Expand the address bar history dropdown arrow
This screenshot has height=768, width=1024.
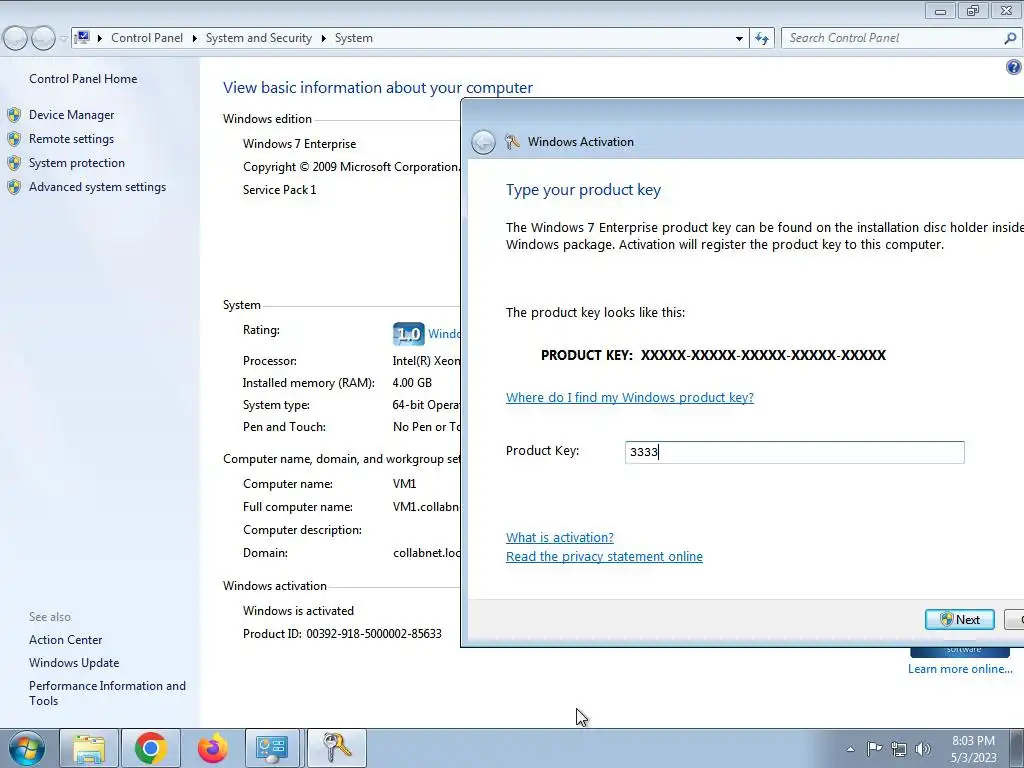coord(739,39)
